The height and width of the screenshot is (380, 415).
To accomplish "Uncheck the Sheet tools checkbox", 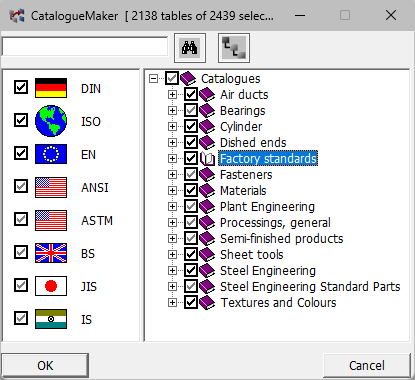I will coord(191,255).
